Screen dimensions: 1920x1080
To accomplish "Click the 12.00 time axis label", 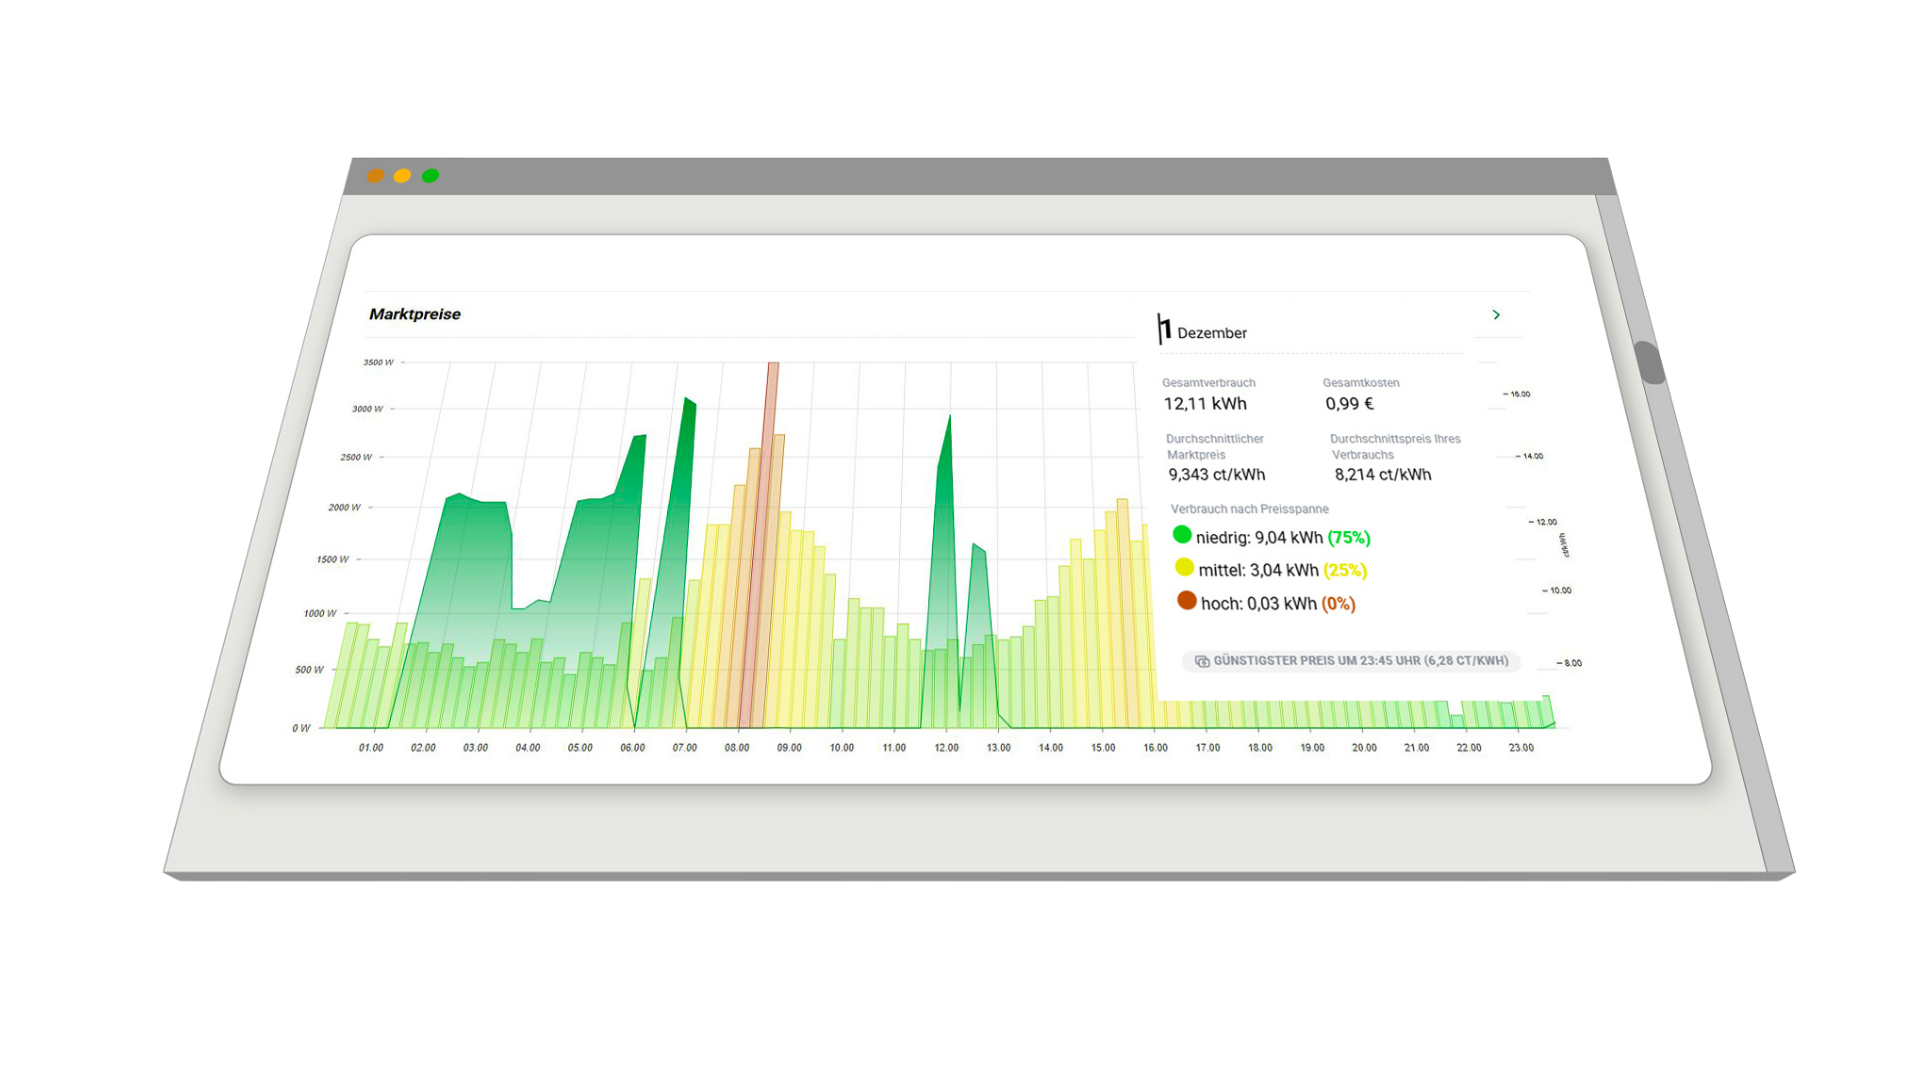I will [x=946, y=748].
